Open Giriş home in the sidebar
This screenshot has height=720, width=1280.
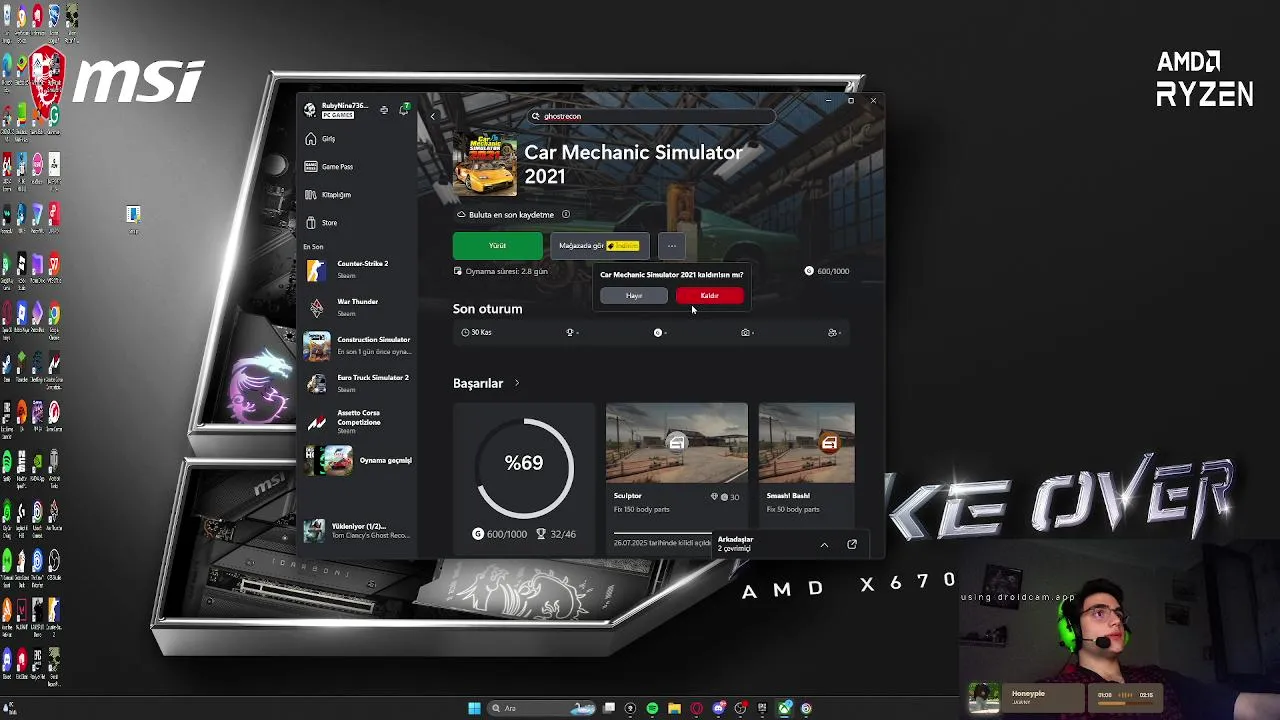point(358,139)
